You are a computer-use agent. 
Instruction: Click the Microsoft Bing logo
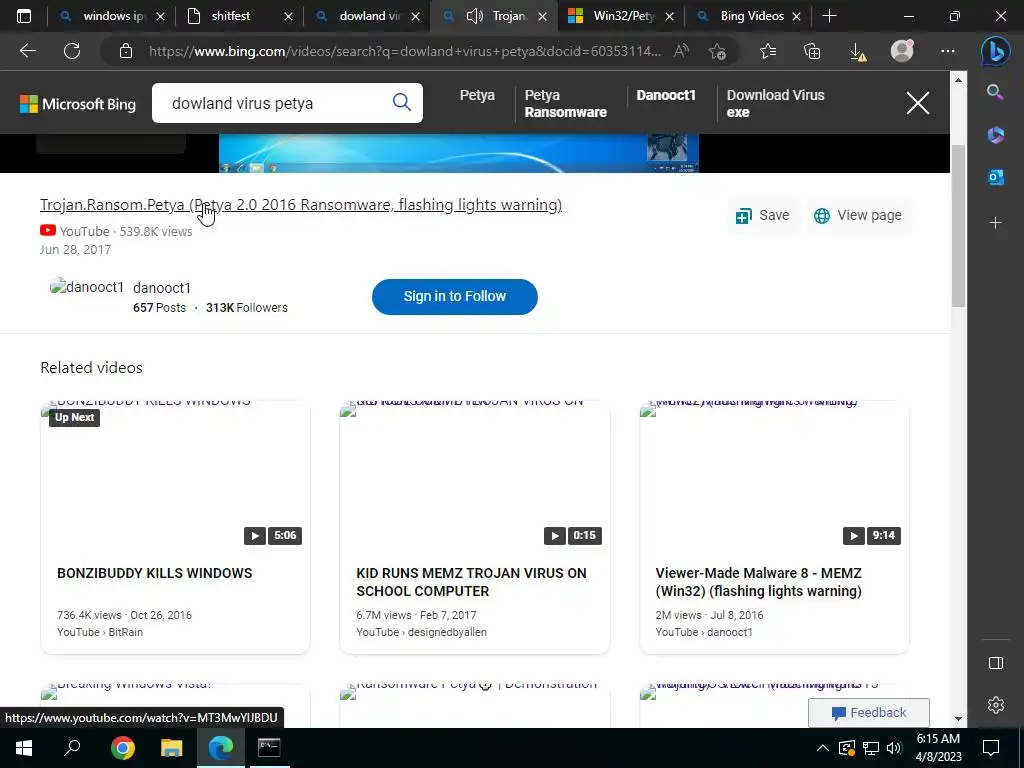pos(78,104)
